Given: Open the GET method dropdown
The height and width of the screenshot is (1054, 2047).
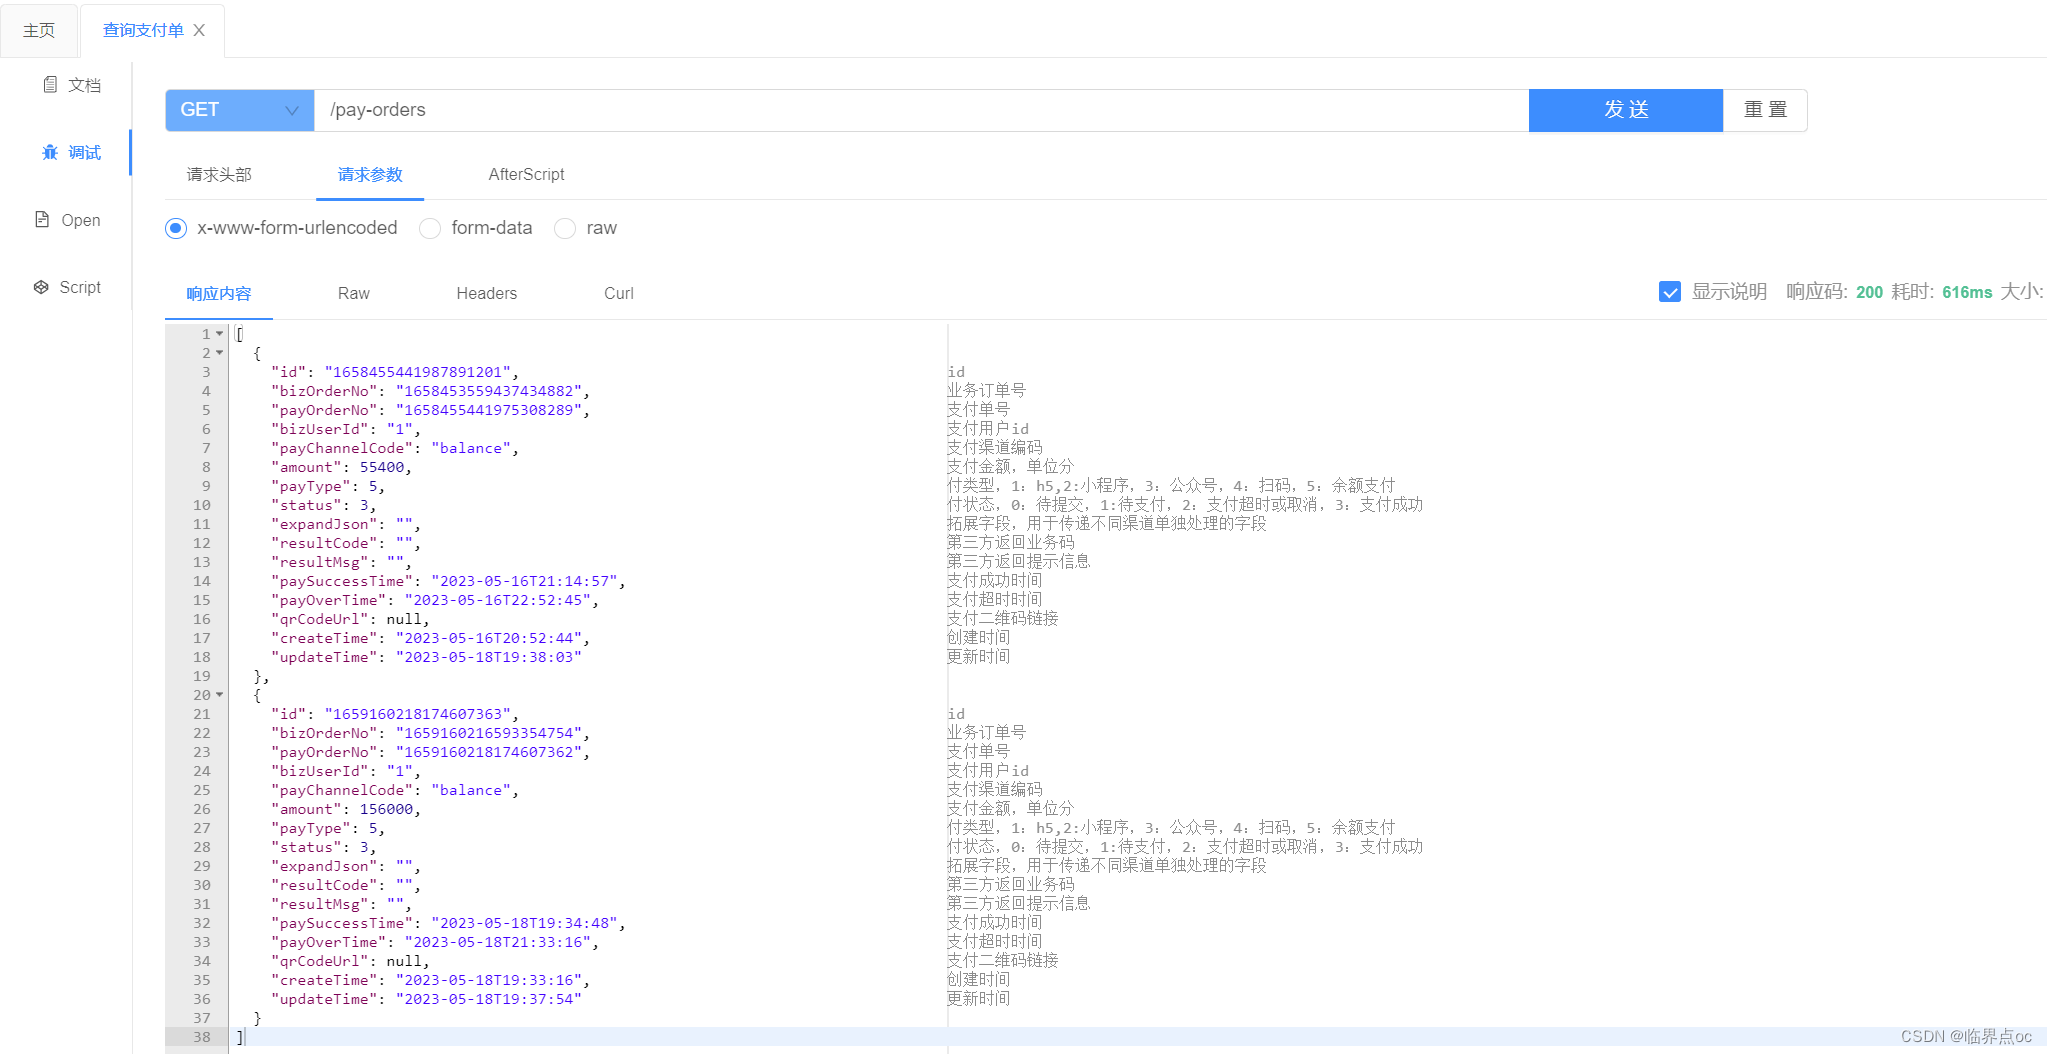Looking at the screenshot, I should coord(240,110).
